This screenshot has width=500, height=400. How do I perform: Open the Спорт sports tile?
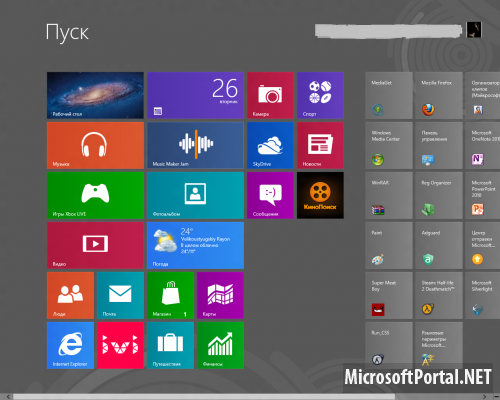pos(320,95)
